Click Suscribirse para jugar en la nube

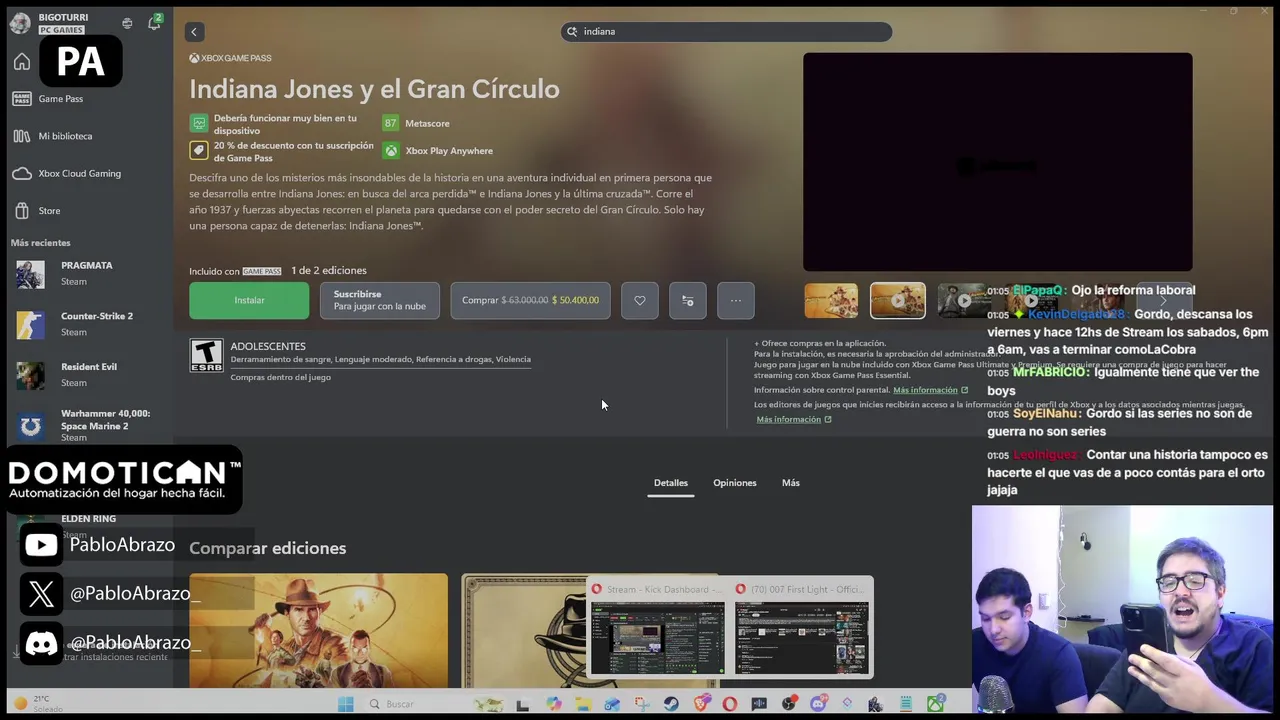pos(379,300)
